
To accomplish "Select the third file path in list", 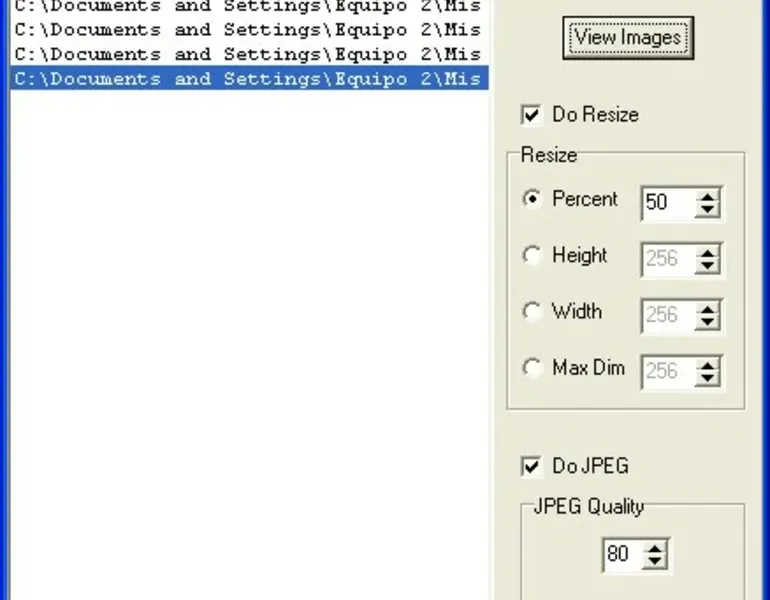I will [x=248, y=54].
